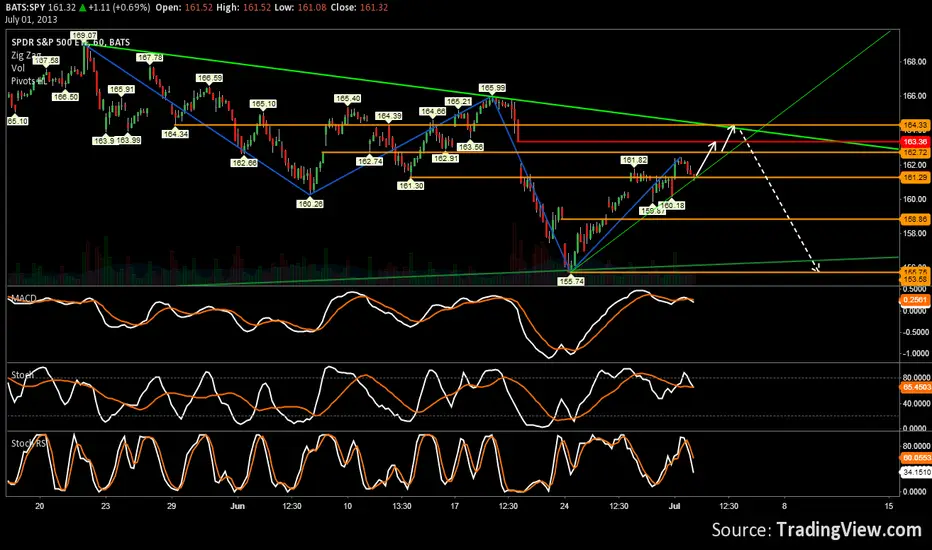This screenshot has width=932, height=550.
Task: Click the 165.40 pivot high label
Action: tap(348, 98)
